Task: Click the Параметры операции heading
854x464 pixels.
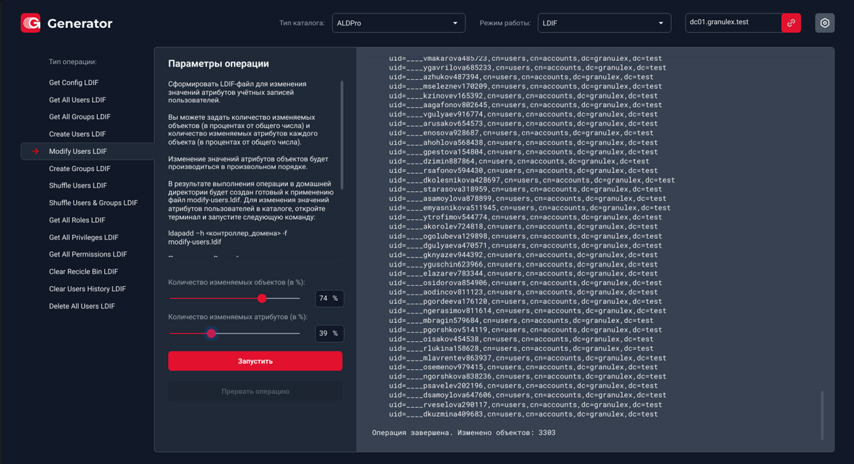Action: point(218,64)
